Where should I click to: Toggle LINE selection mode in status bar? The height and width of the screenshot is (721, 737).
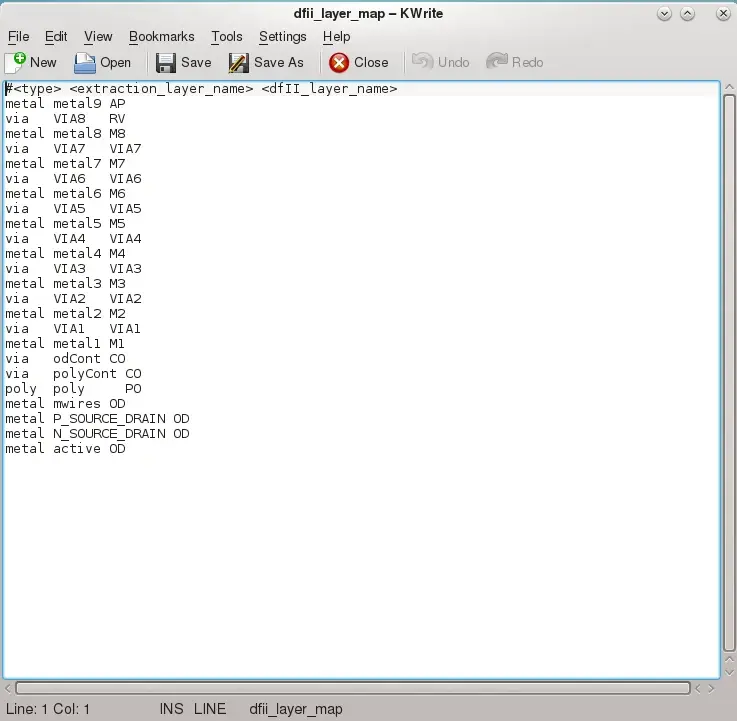pyautogui.click(x=210, y=709)
